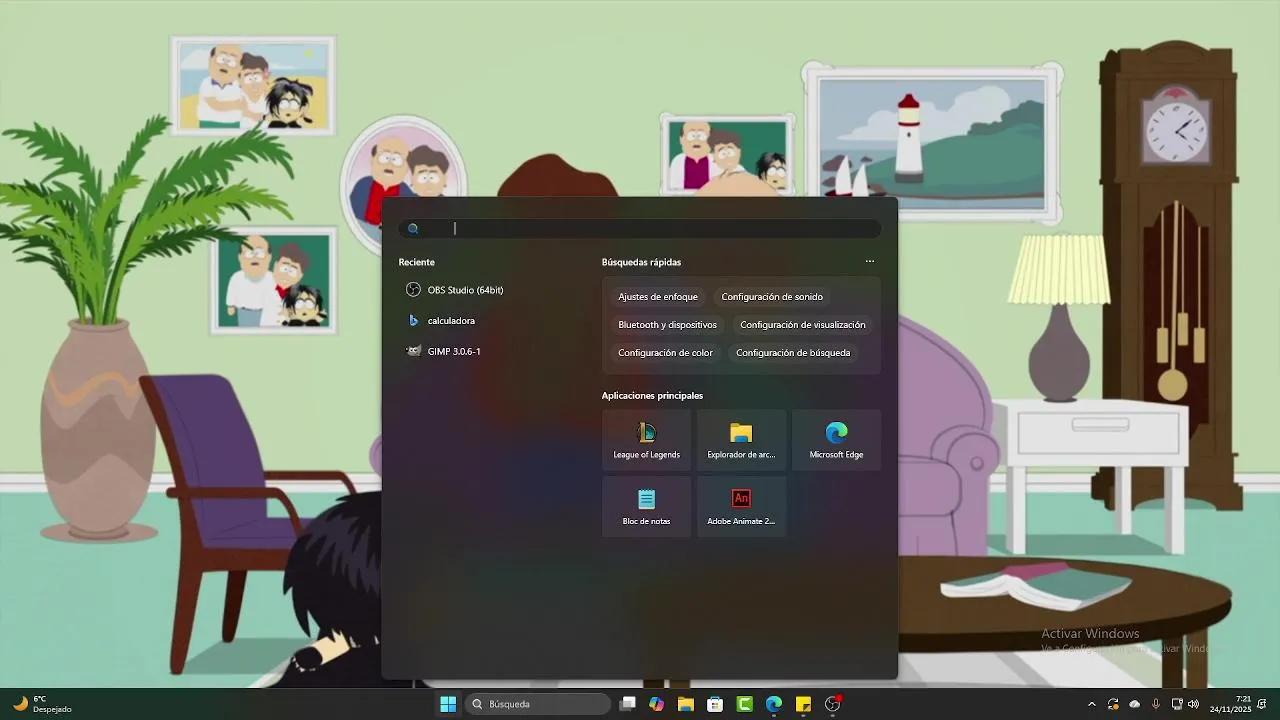1280x720 pixels.
Task: Open Bluetooth y dispositivos quick search
Action: (667, 325)
